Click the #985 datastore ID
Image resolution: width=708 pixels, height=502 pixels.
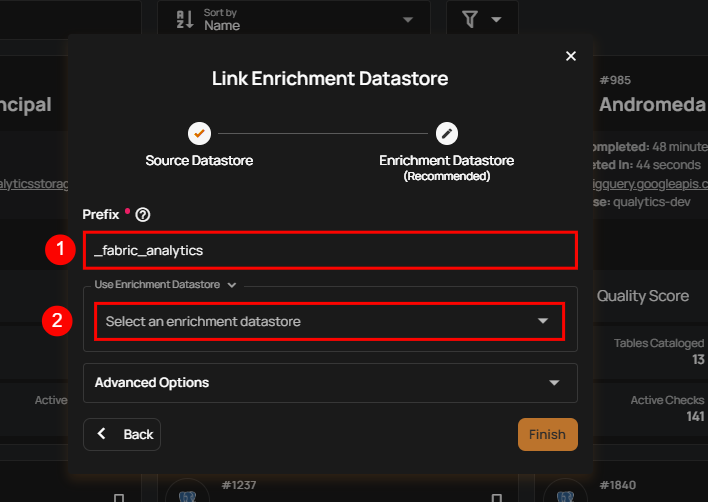[x=615, y=80]
